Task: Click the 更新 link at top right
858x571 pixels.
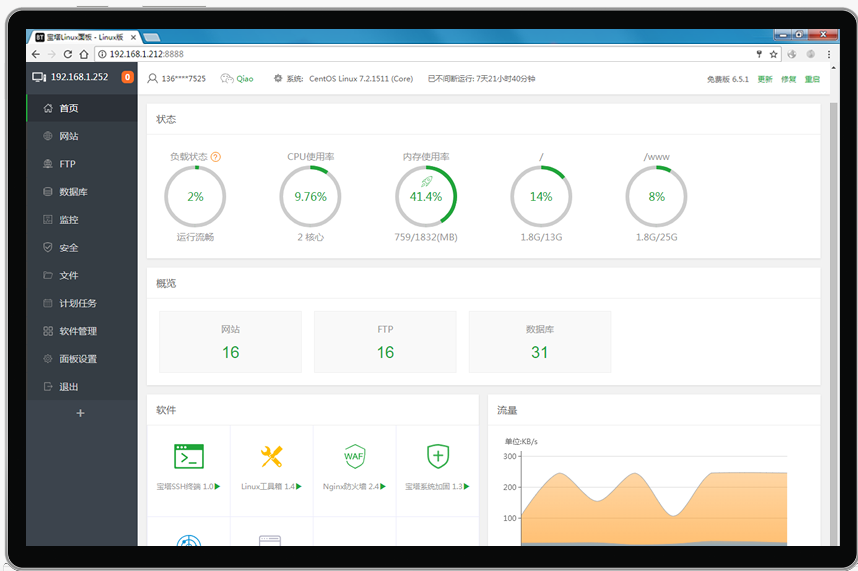Action: click(x=765, y=79)
